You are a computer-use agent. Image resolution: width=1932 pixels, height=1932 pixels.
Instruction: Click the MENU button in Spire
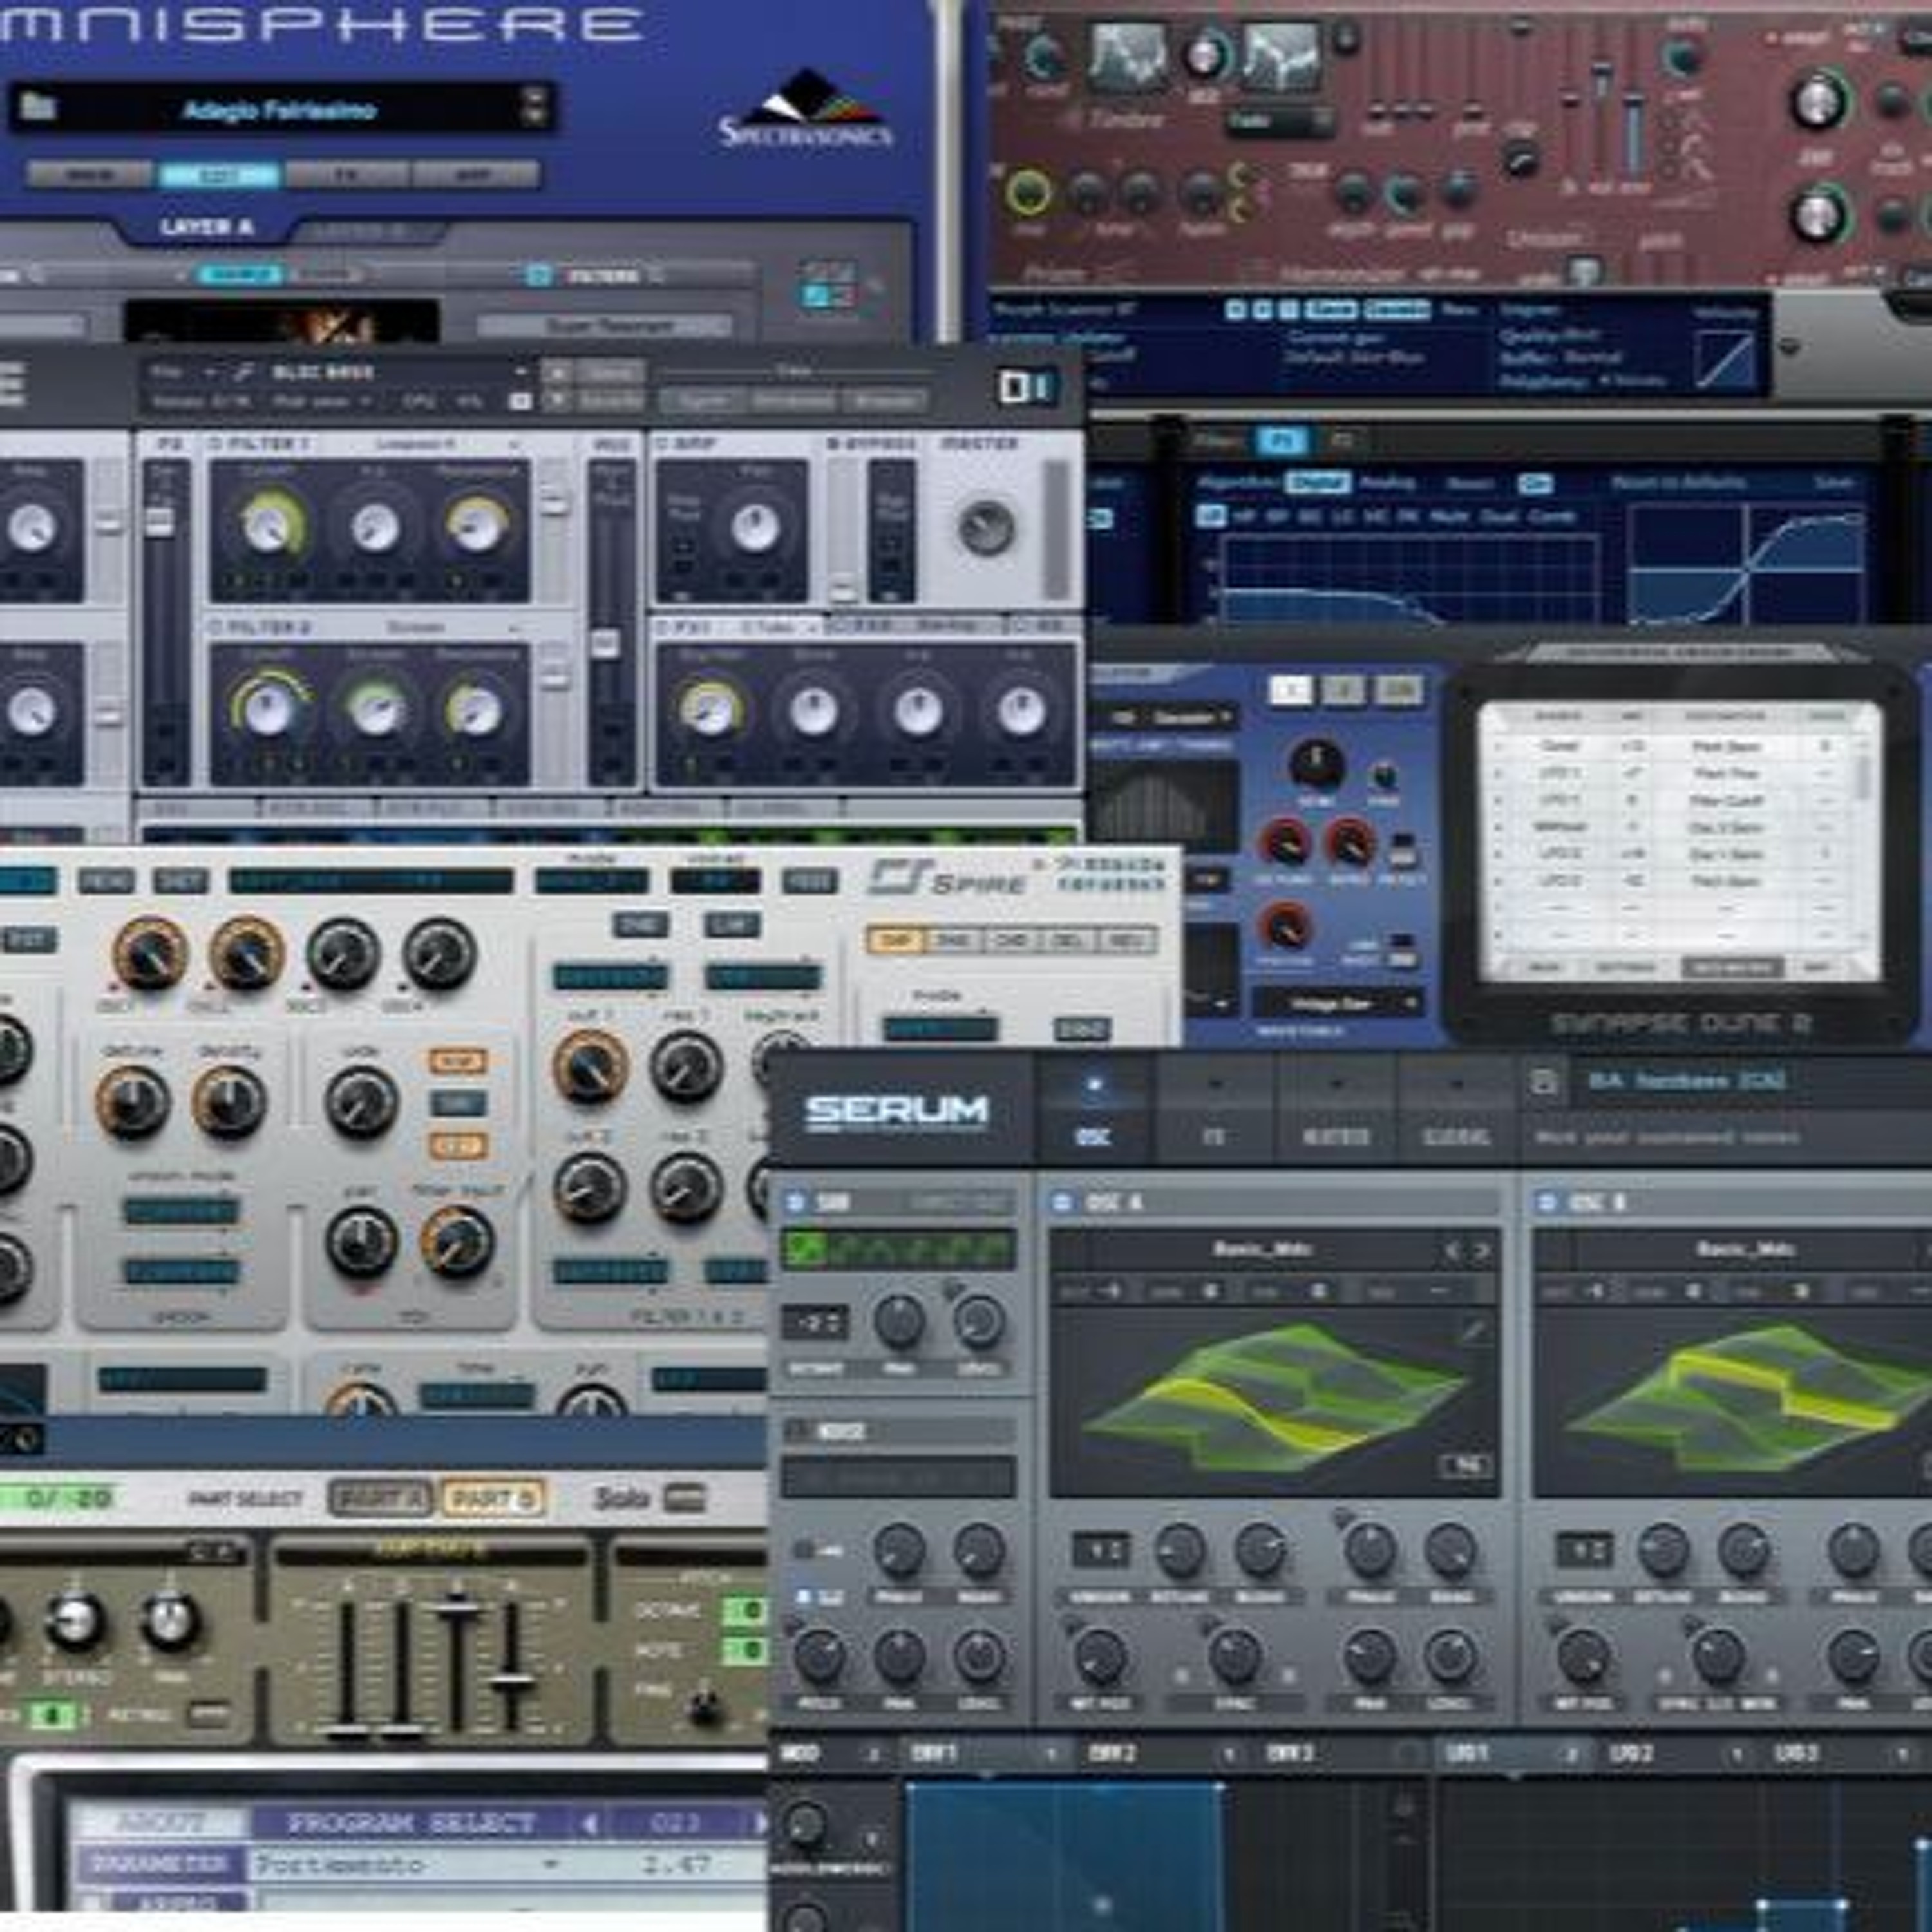(x=106, y=881)
